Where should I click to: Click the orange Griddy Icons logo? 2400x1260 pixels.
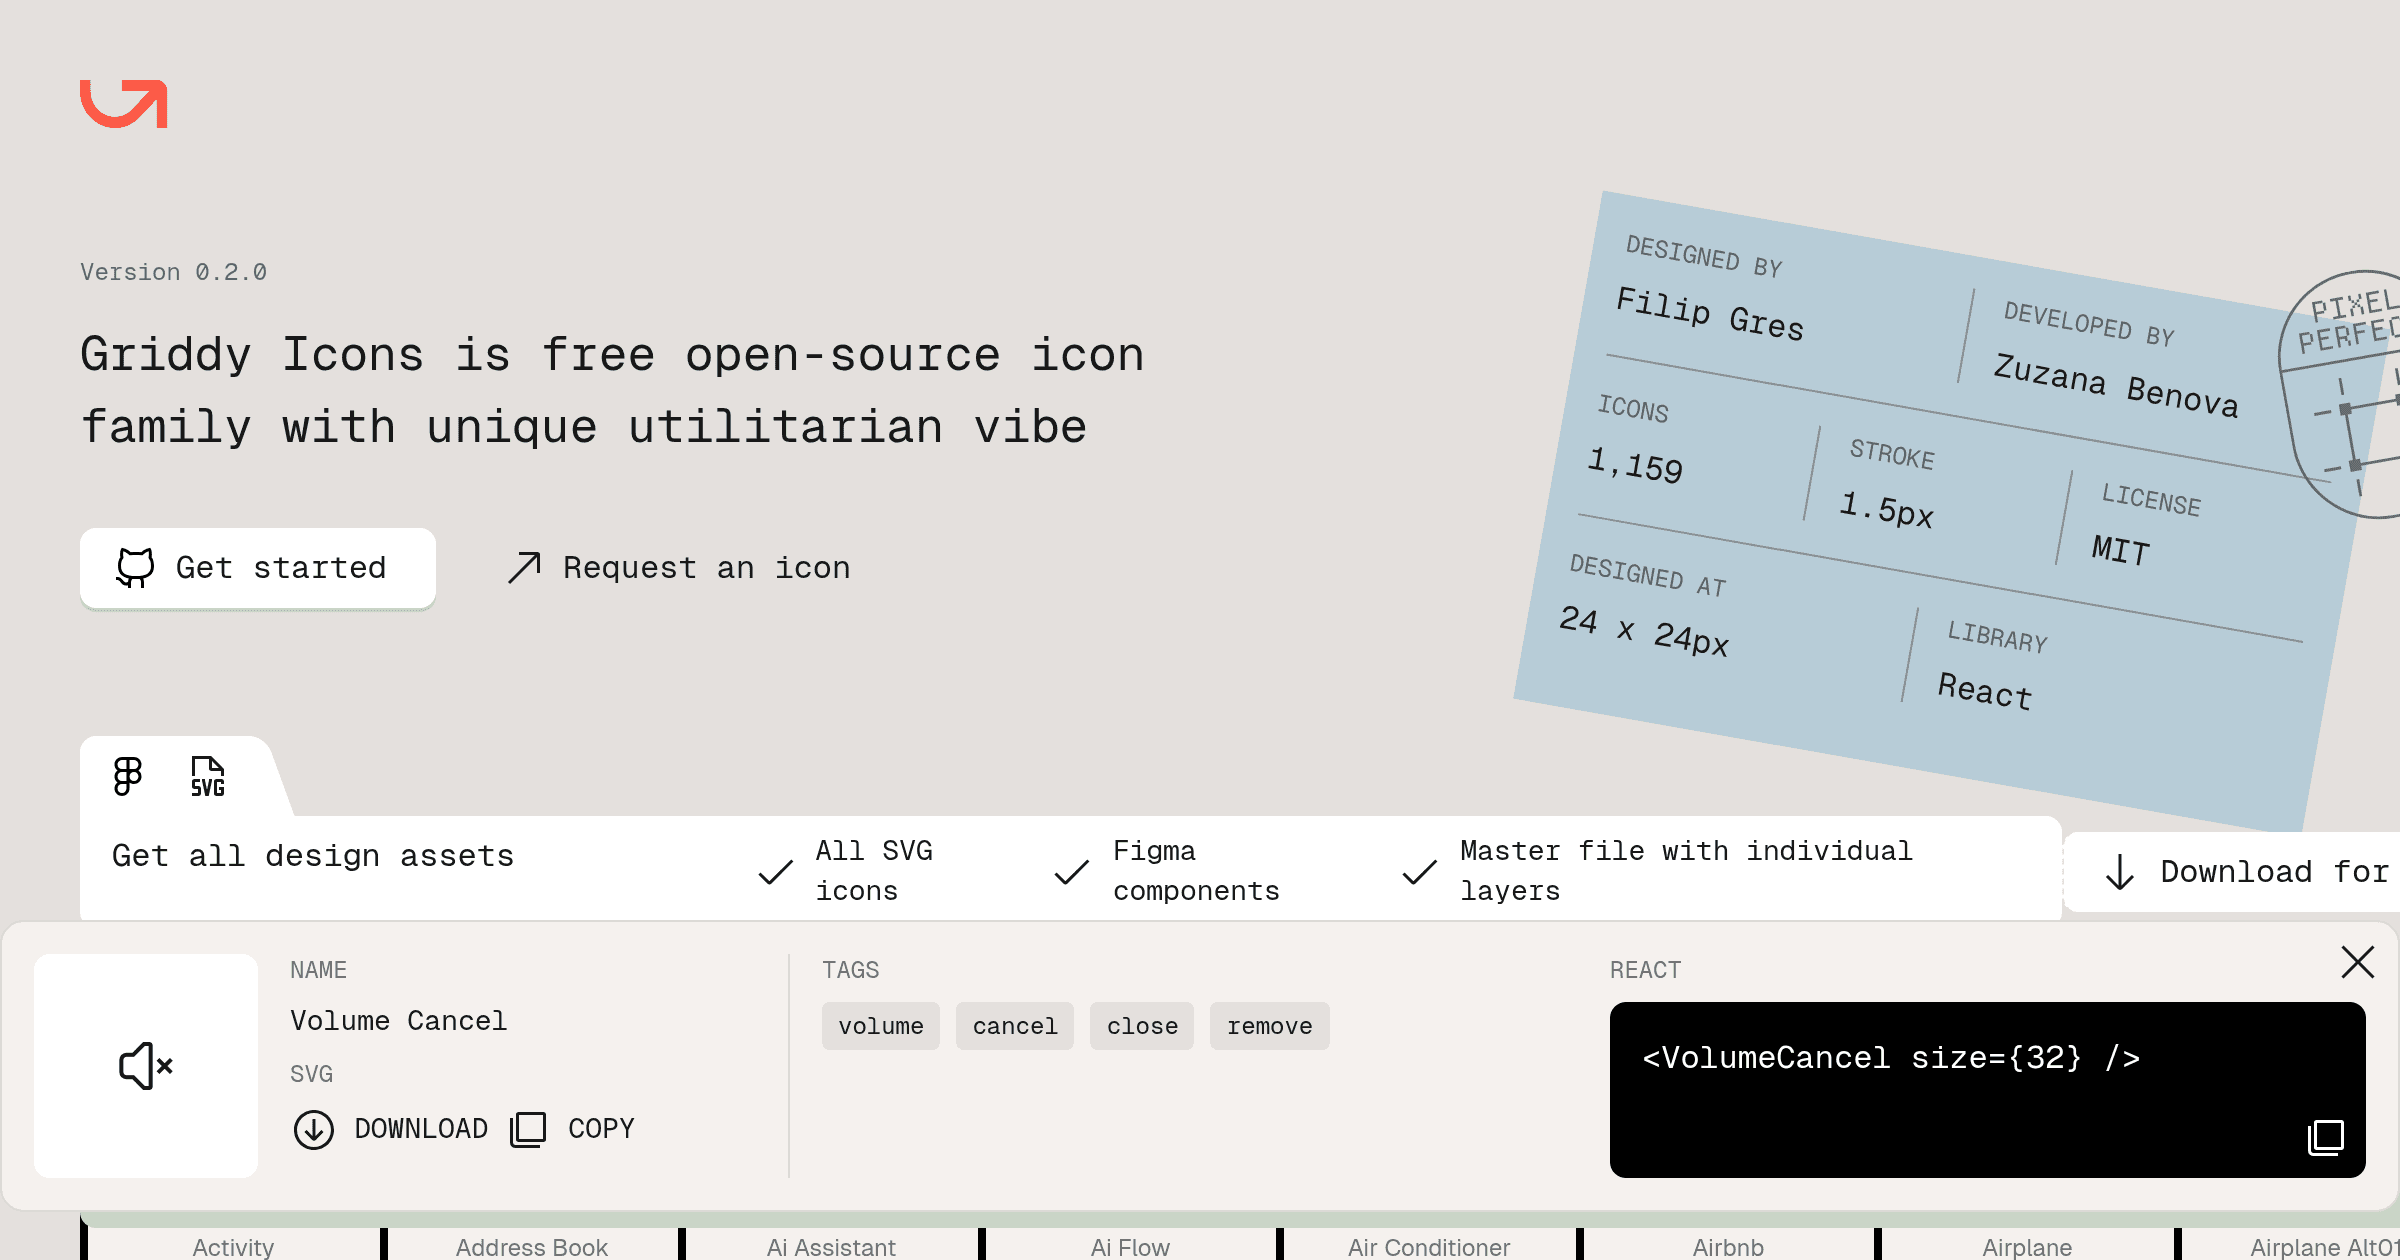tap(124, 104)
